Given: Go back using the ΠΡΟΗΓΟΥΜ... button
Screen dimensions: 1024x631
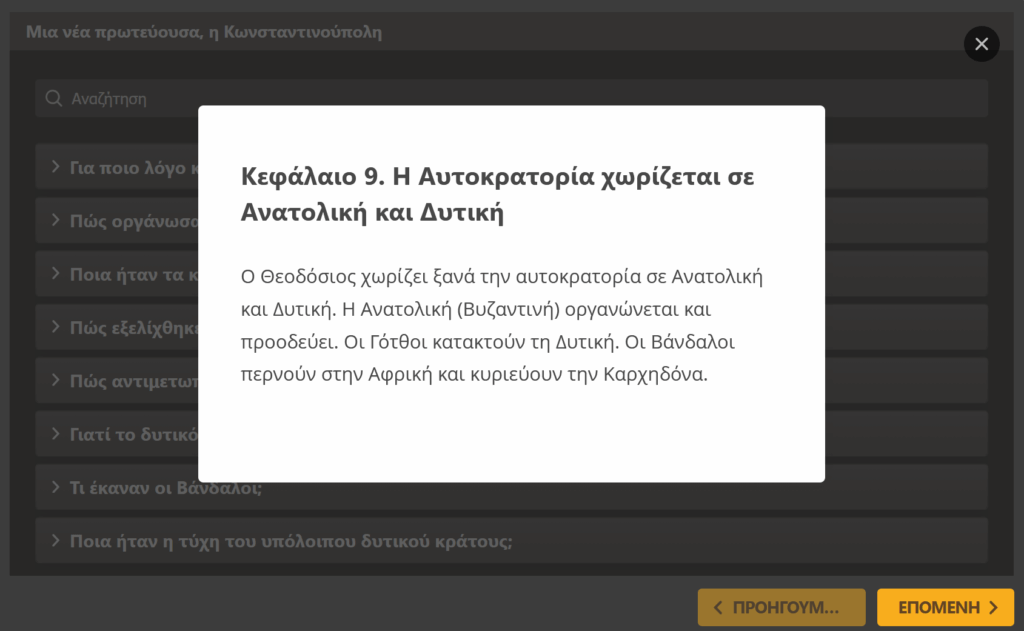Looking at the screenshot, I should pyautogui.click(x=784, y=607).
